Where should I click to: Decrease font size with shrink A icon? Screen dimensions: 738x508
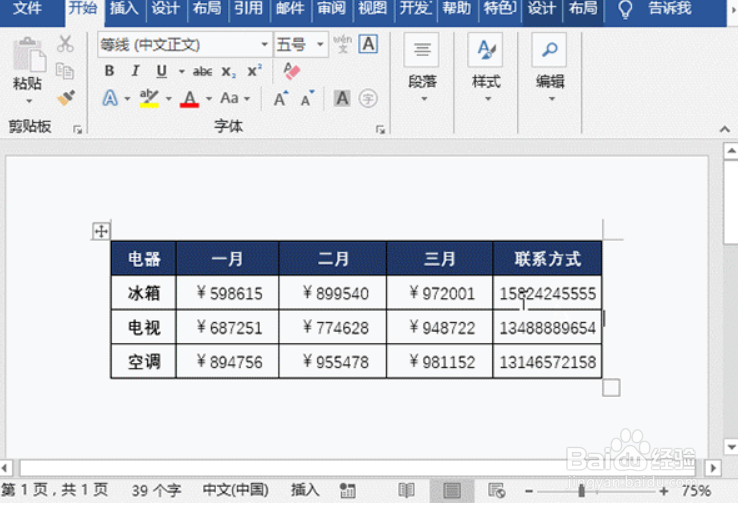[x=307, y=98]
